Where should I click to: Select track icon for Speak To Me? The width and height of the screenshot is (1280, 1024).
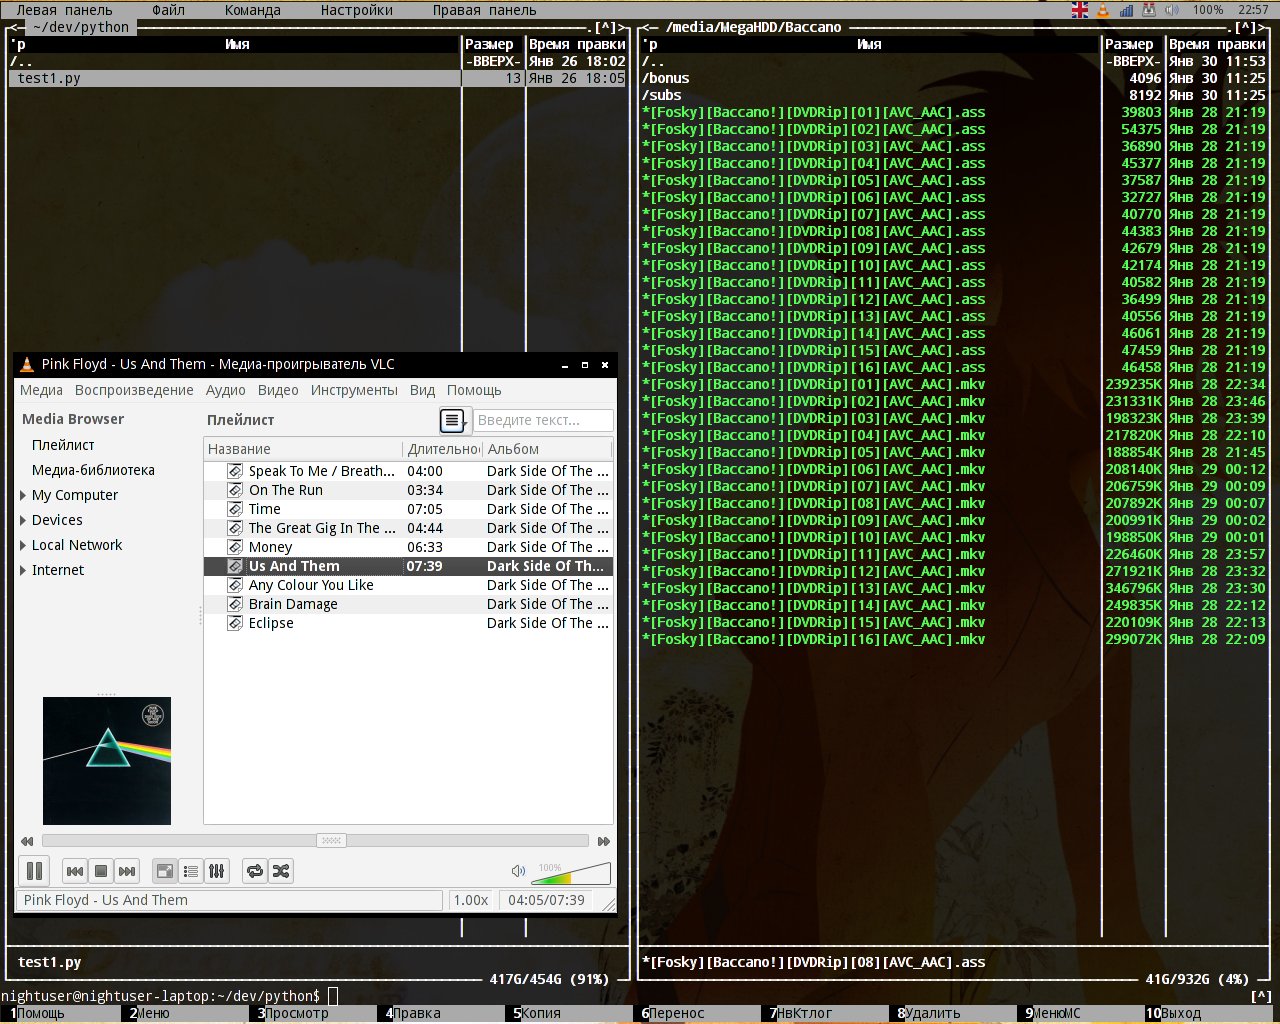coord(235,471)
